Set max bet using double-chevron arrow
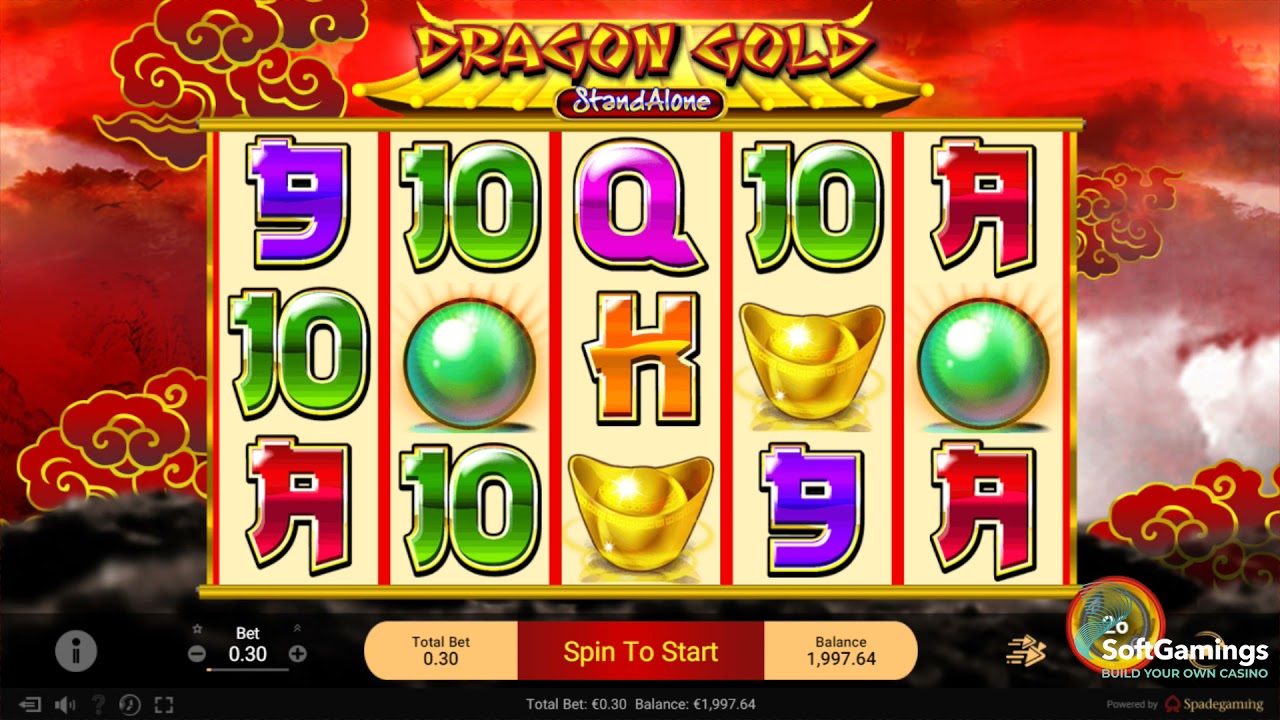The image size is (1280, 720). (297, 629)
